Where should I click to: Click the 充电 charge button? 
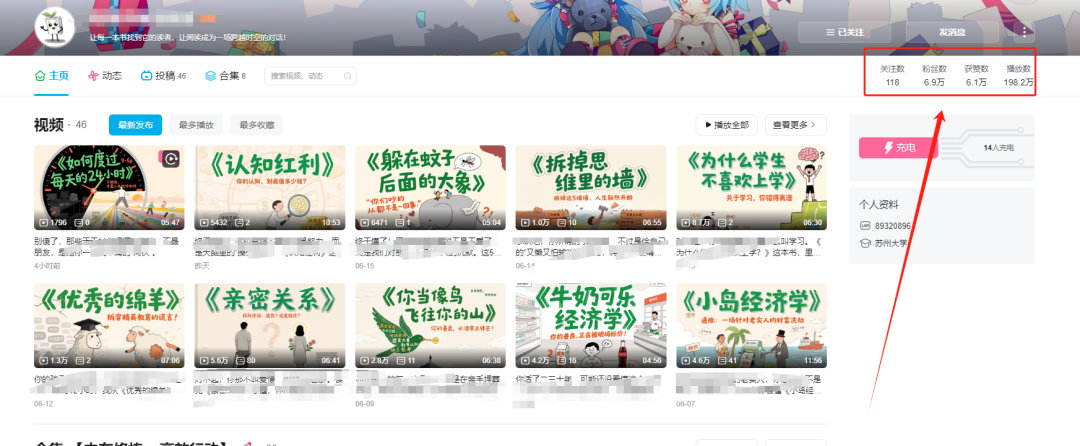point(898,147)
